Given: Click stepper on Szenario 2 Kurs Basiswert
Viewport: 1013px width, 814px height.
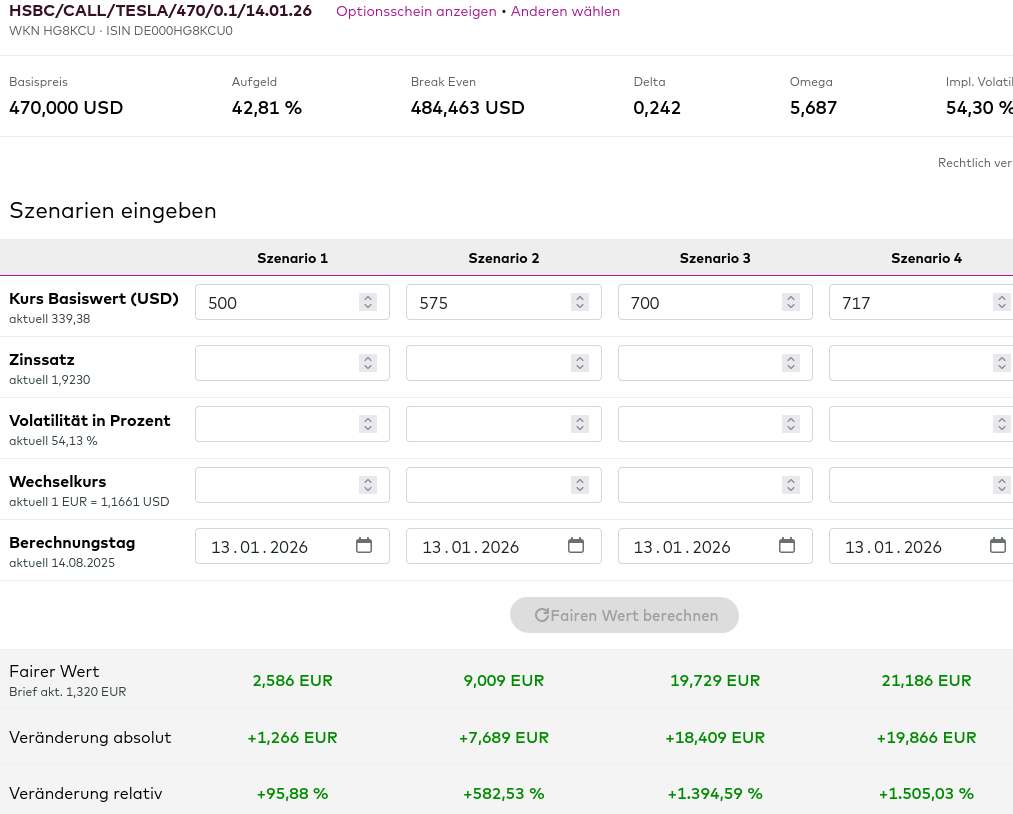Looking at the screenshot, I should pos(580,302).
